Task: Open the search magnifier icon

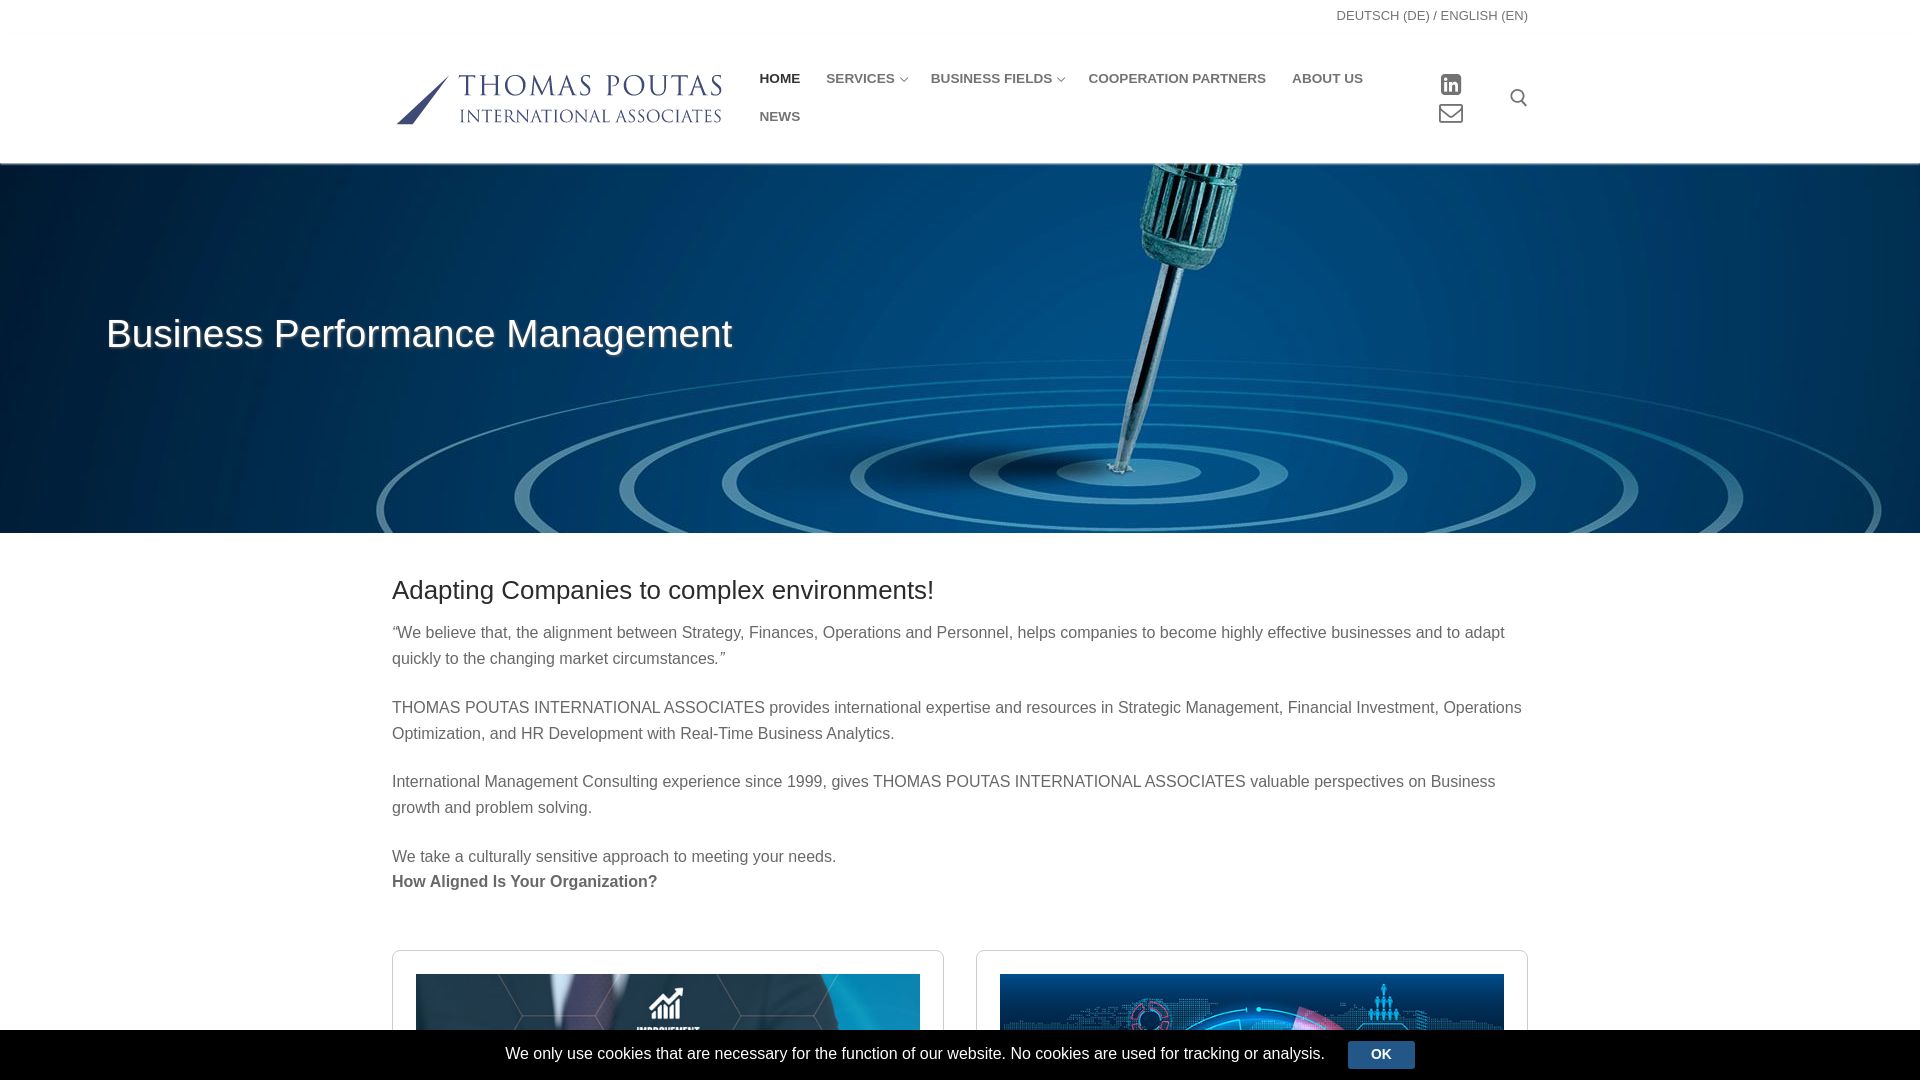Action: point(1518,98)
